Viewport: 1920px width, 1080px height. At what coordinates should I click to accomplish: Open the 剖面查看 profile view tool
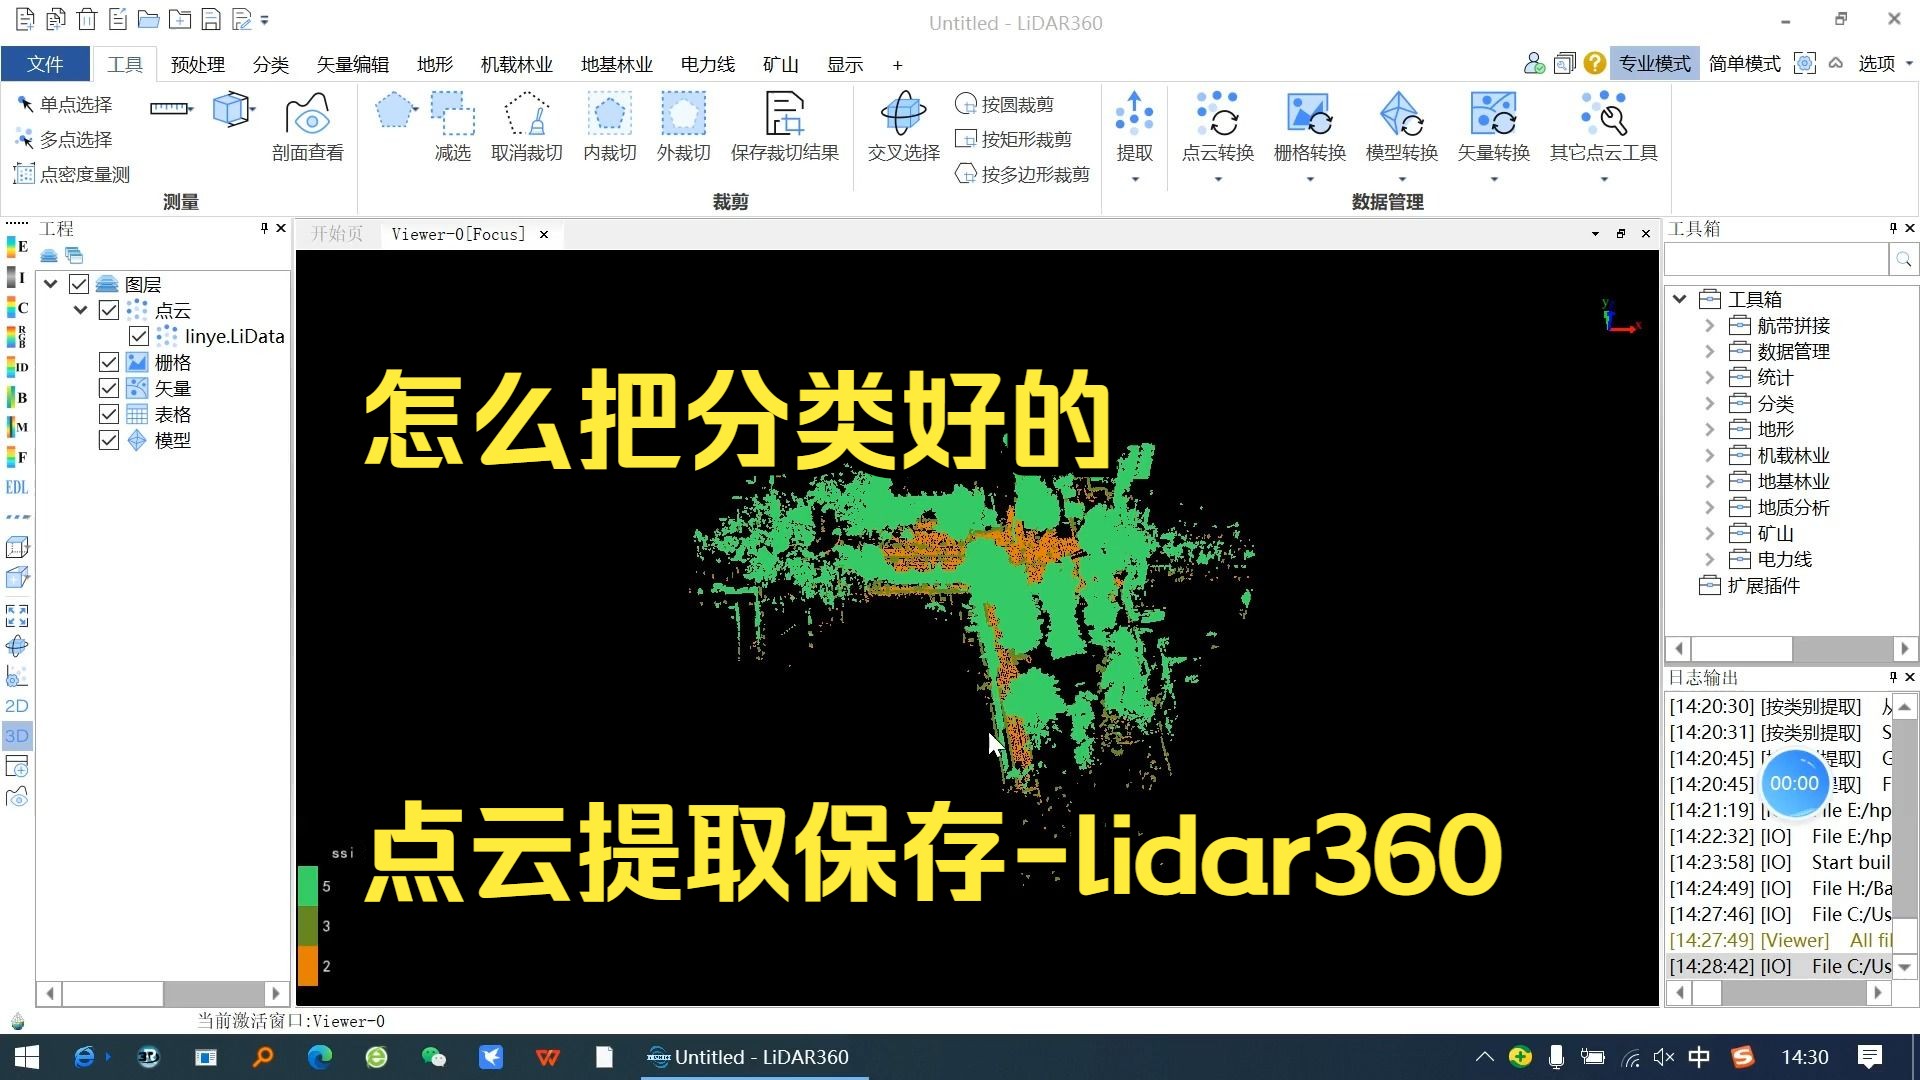tap(307, 127)
